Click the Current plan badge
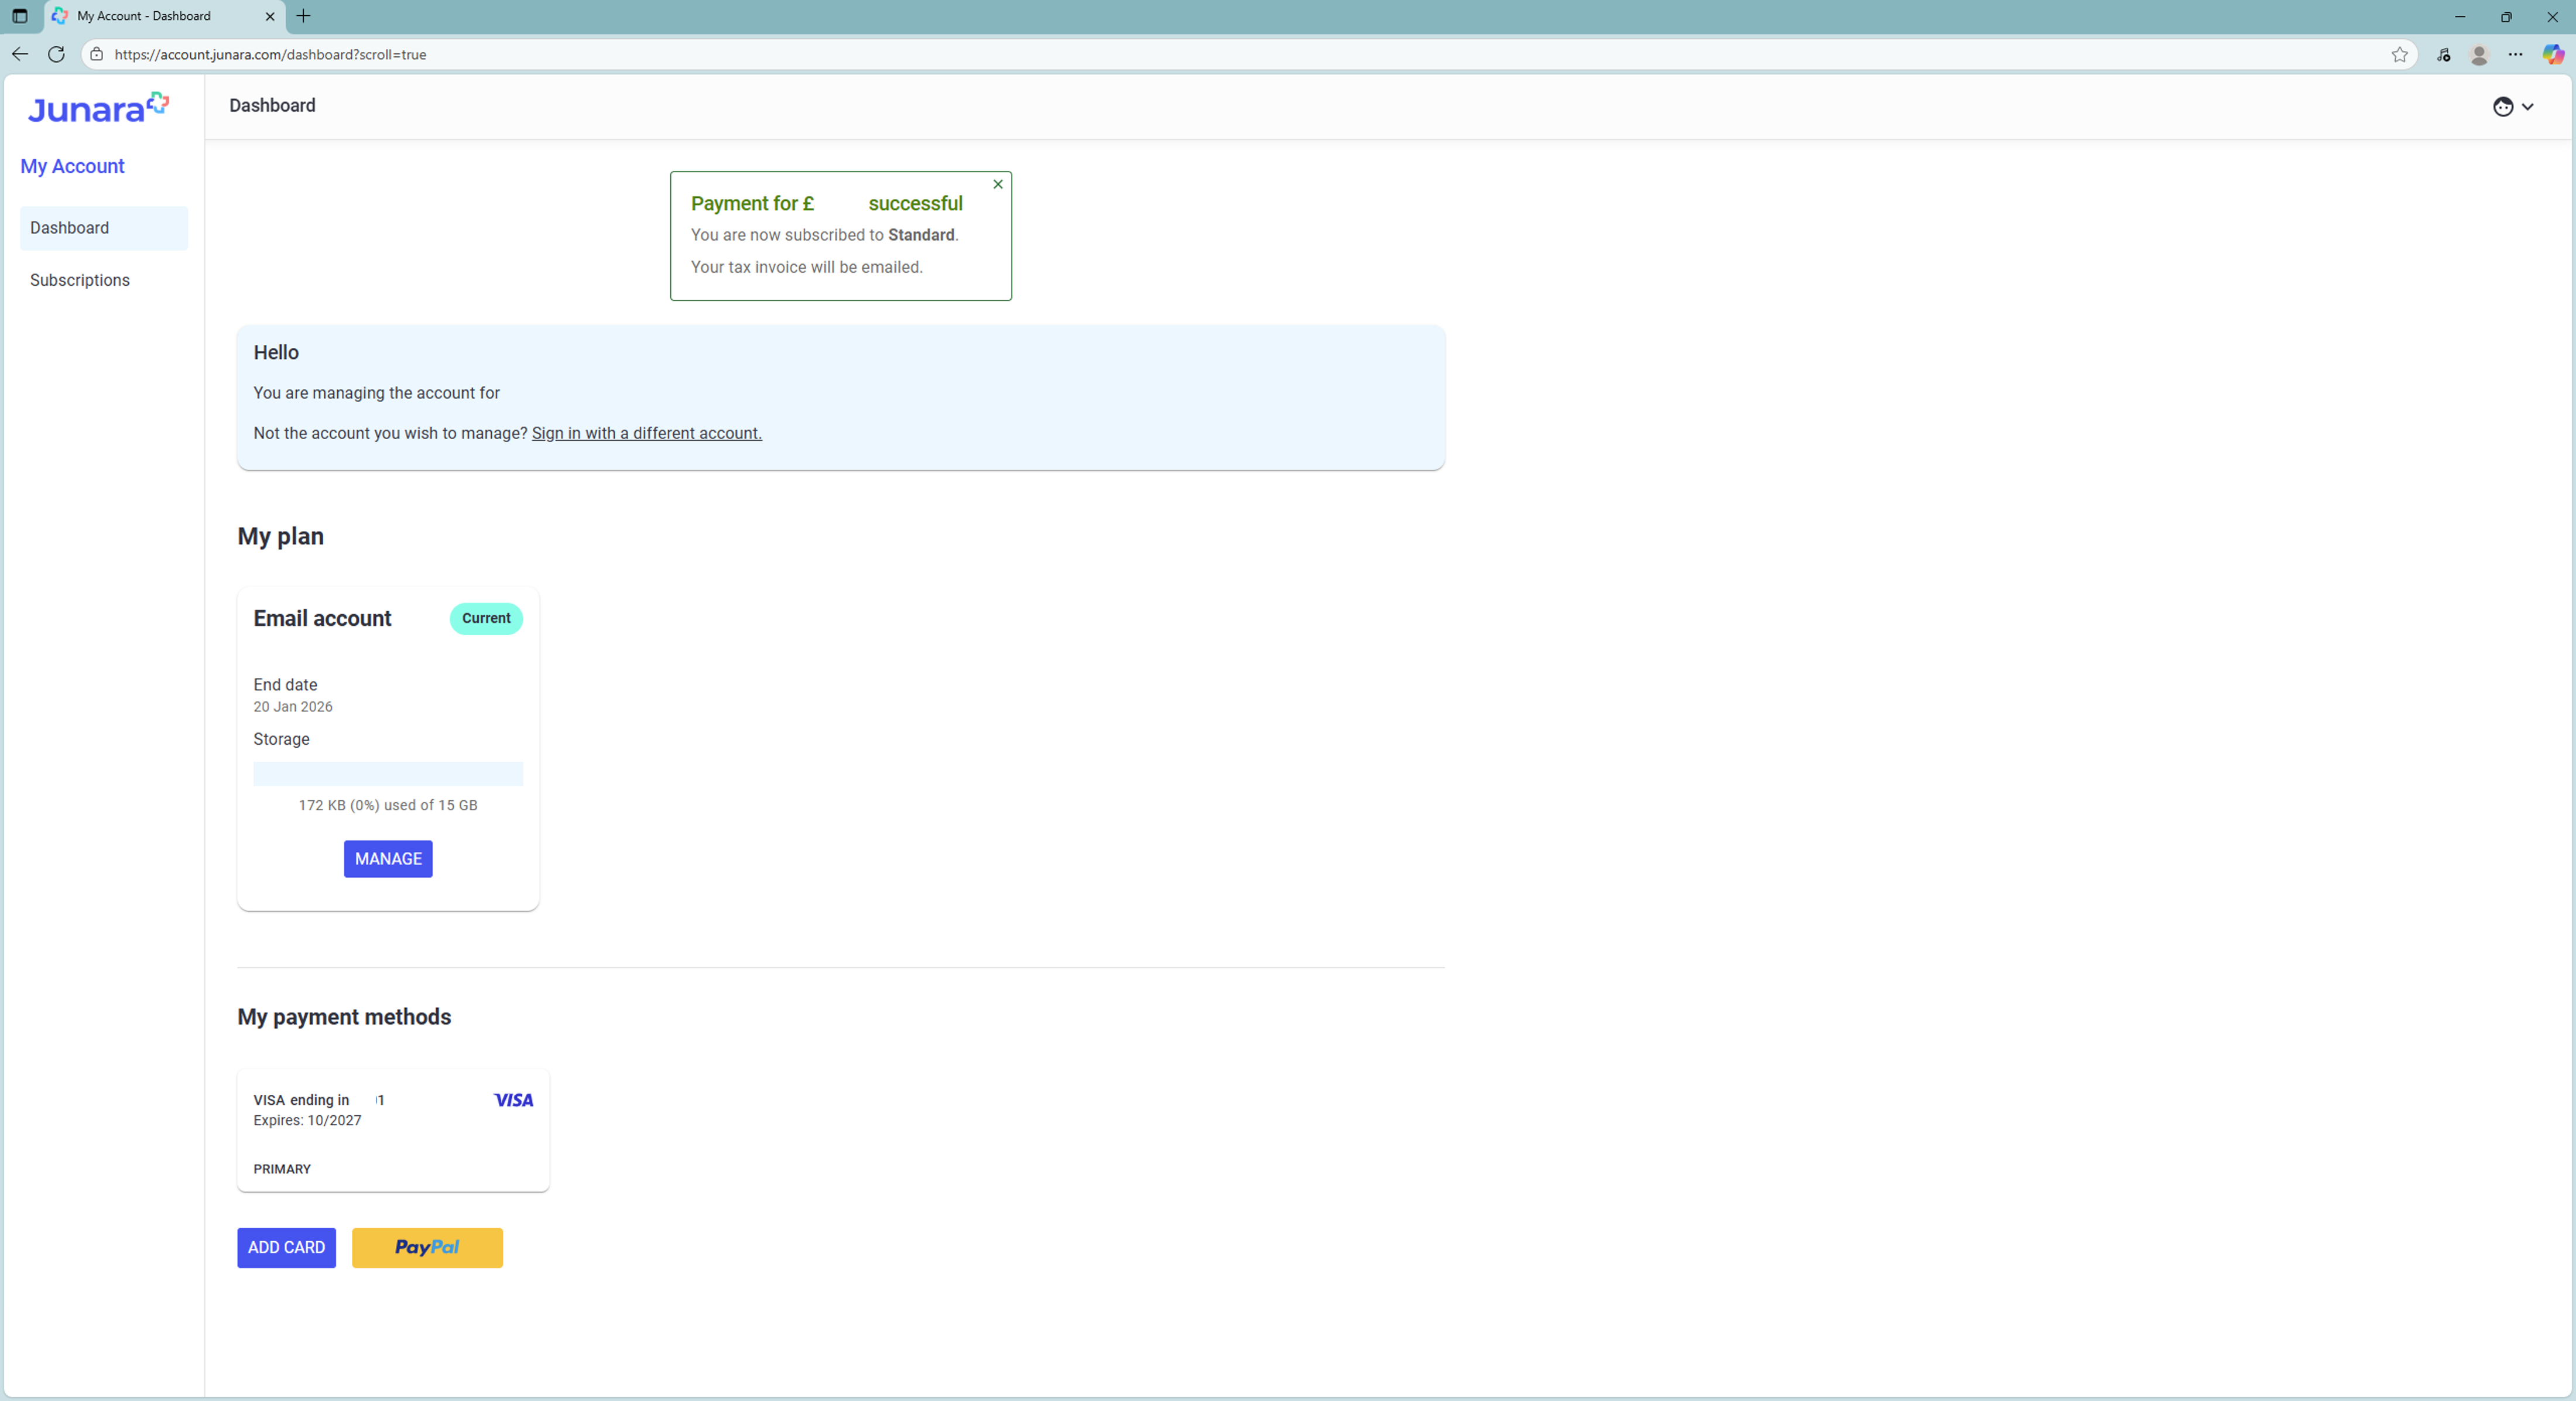The image size is (2576, 1401). pos(486,619)
